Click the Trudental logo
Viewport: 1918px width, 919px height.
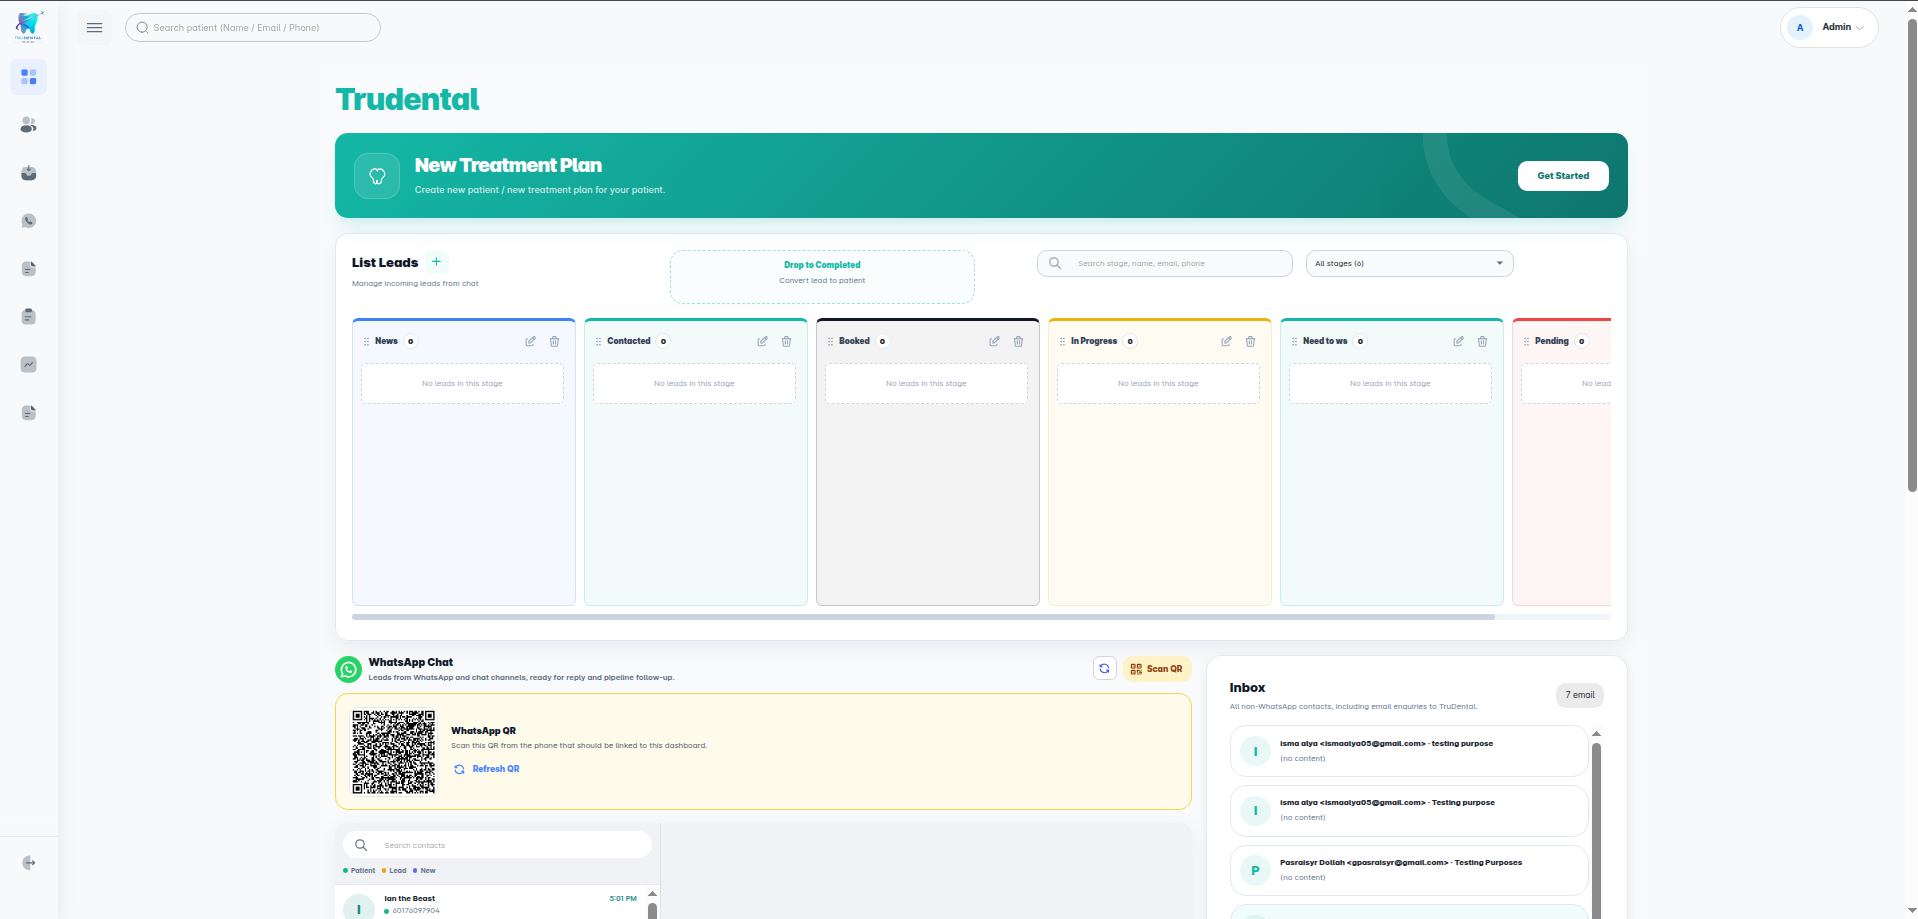29,27
